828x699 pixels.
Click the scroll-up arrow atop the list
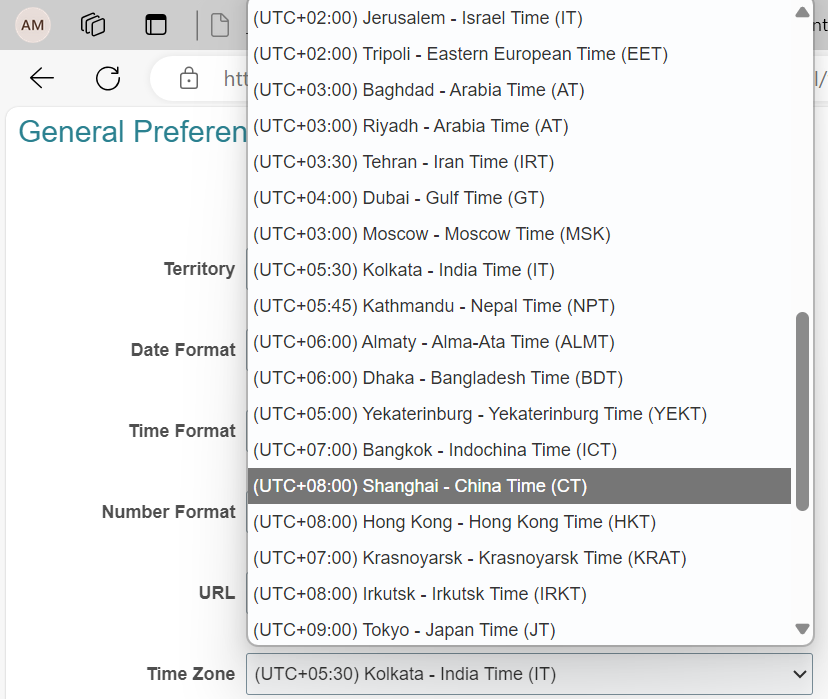click(x=802, y=12)
